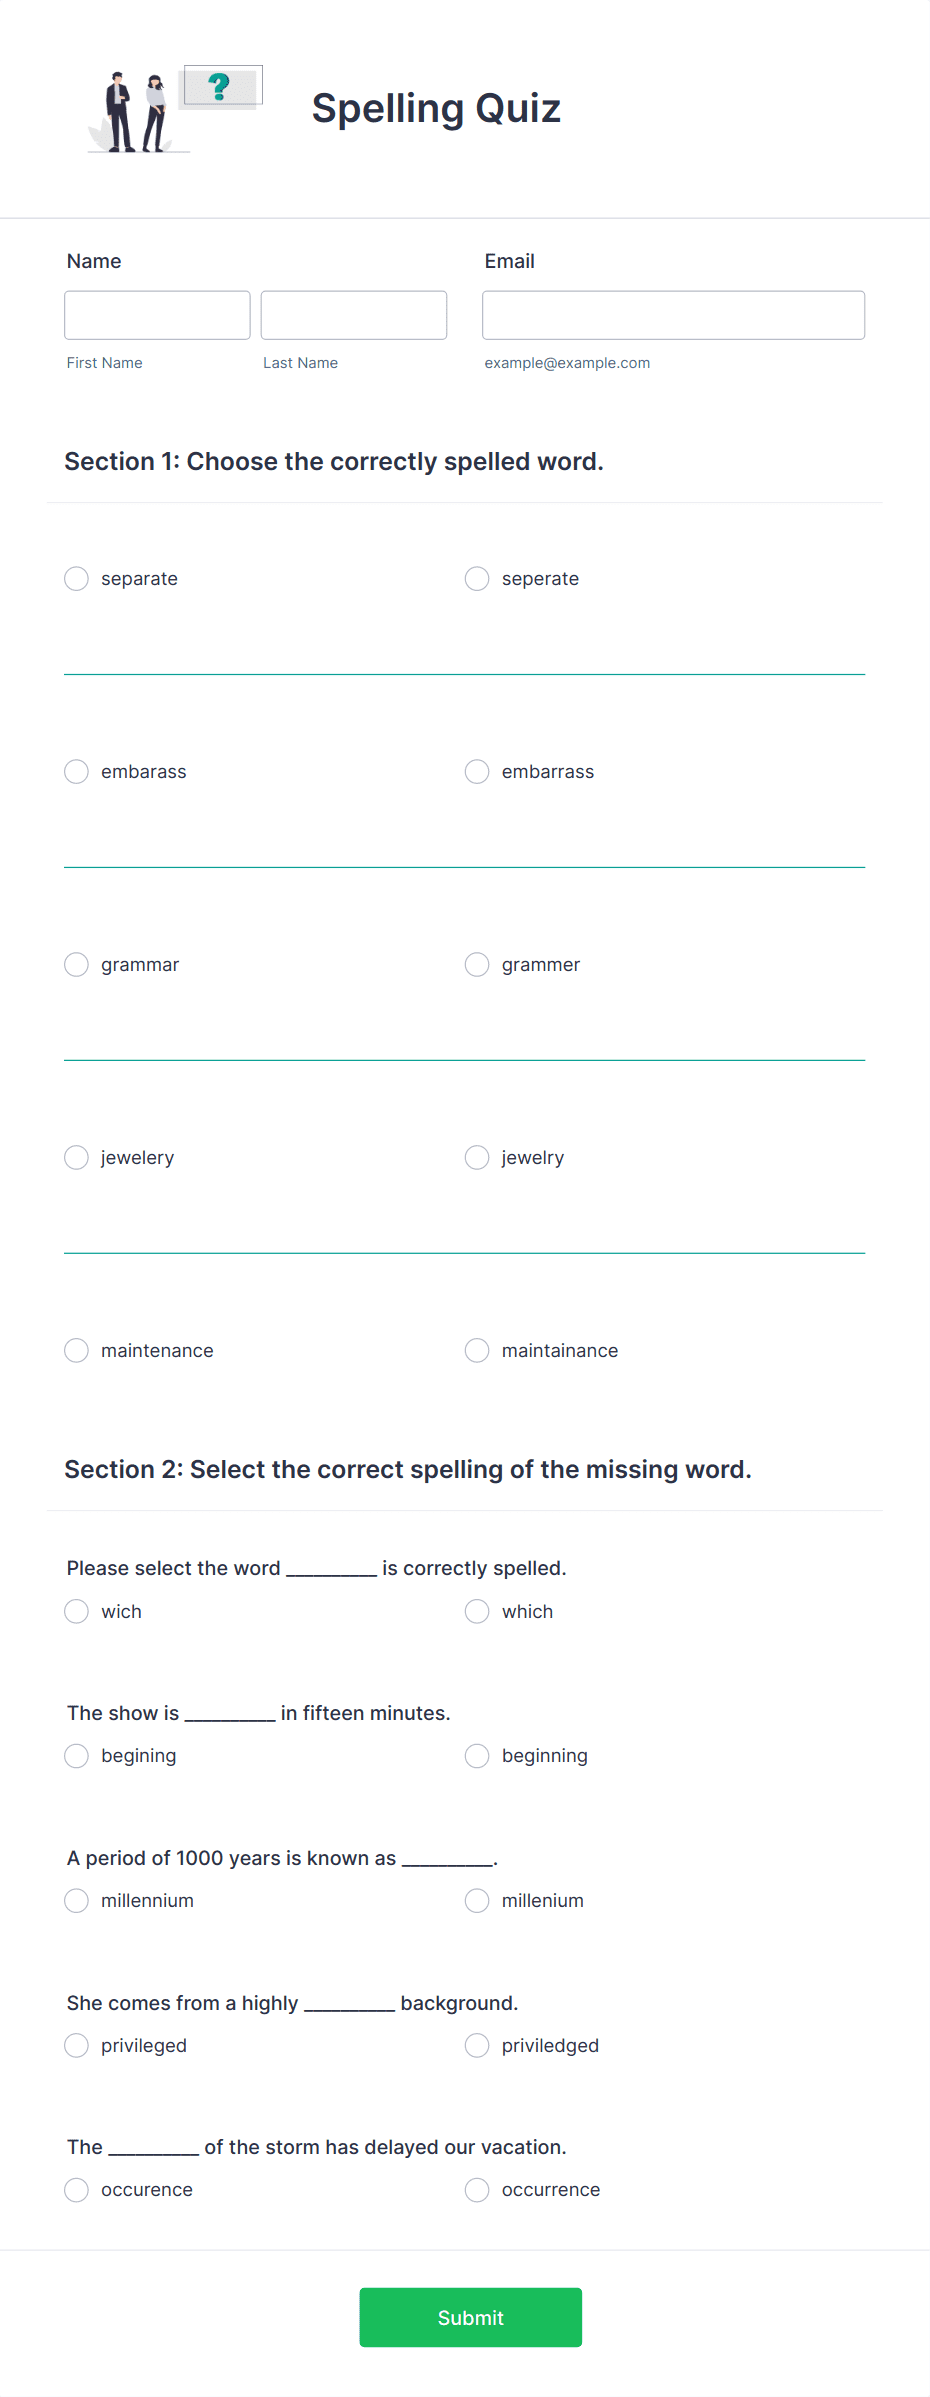
Task: Click the question mark quiz logo
Action: click(x=221, y=87)
